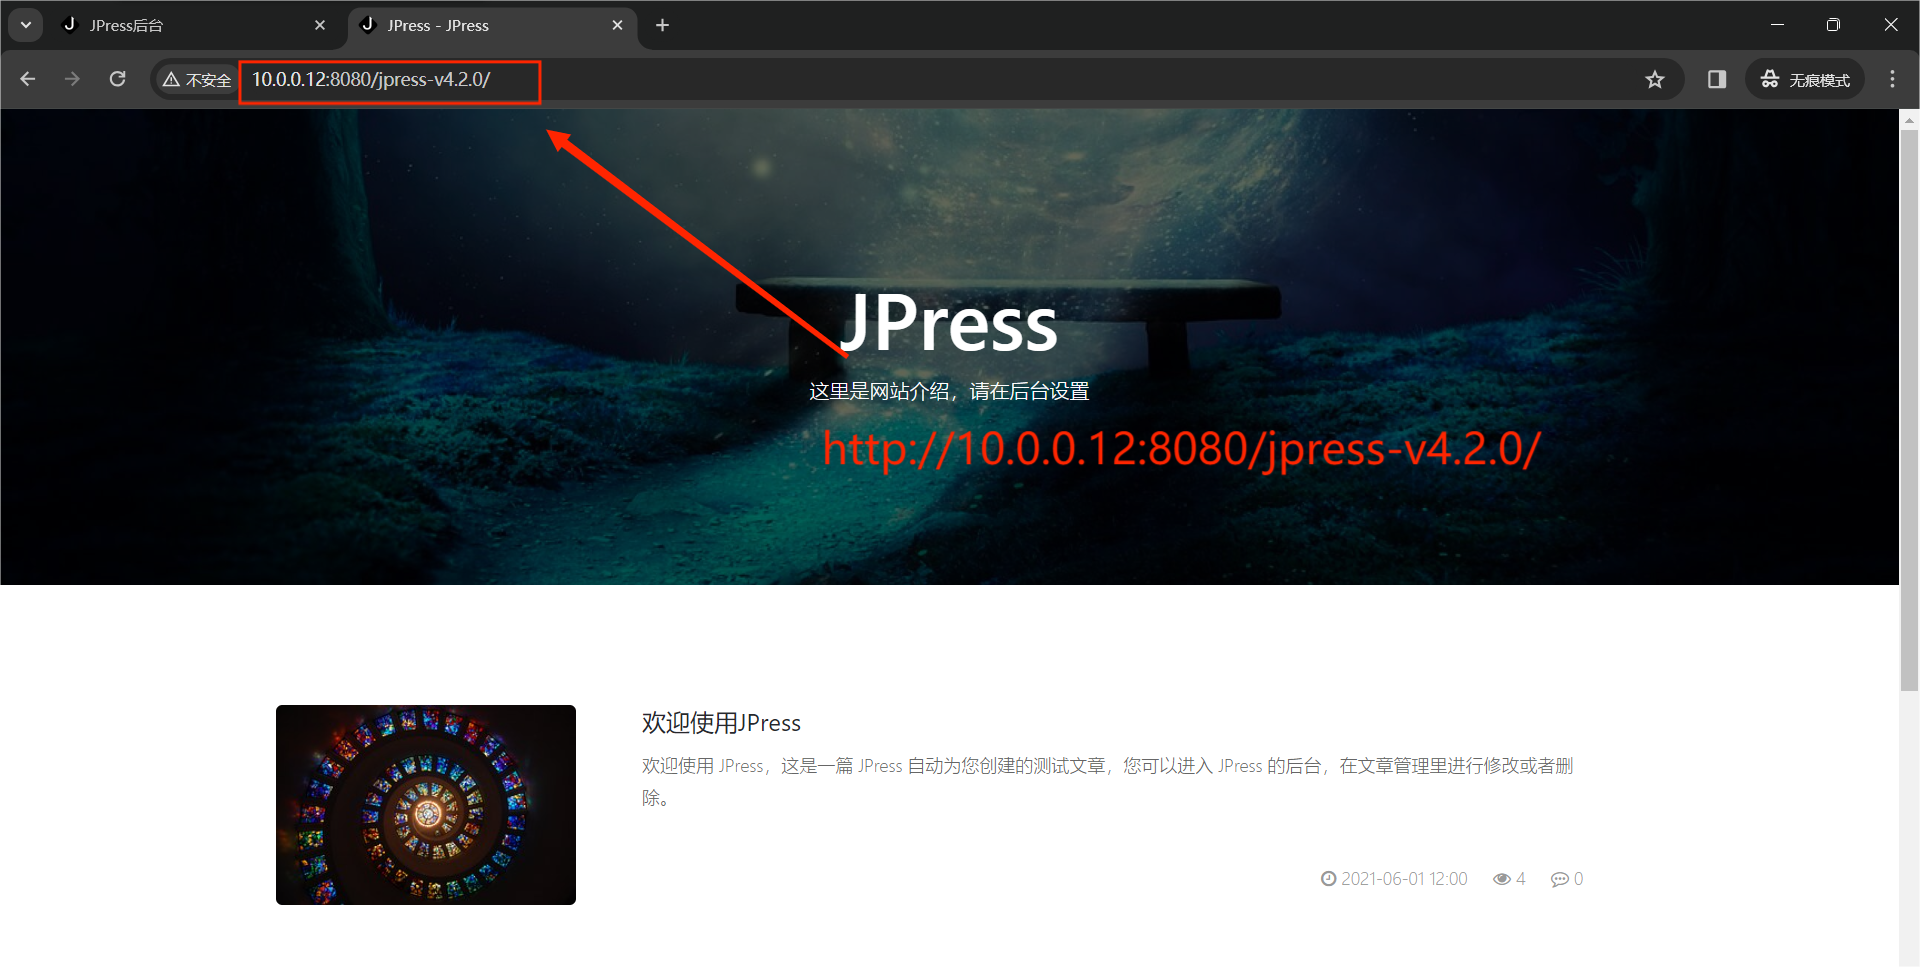This screenshot has width=1920, height=967.
Task: Click the article summary text
Action: (x=1108, y=781)
